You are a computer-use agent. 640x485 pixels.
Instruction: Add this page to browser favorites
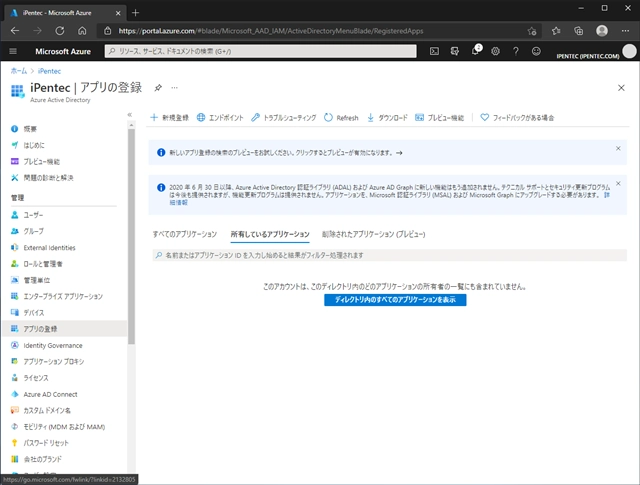[x=531, y=31]
